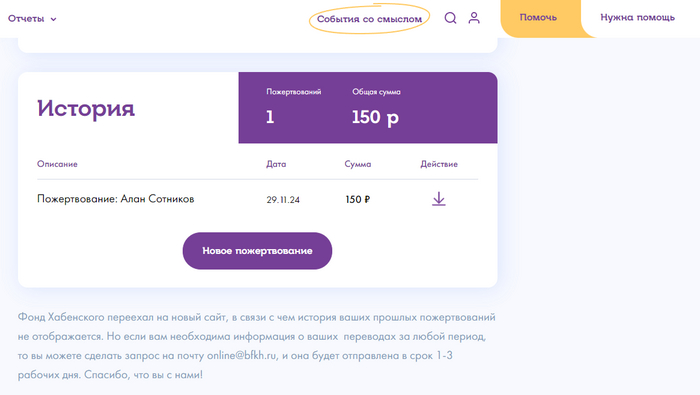Click the 150 ₽ amount cell
The image size is (700, 395).
[358, 200]
